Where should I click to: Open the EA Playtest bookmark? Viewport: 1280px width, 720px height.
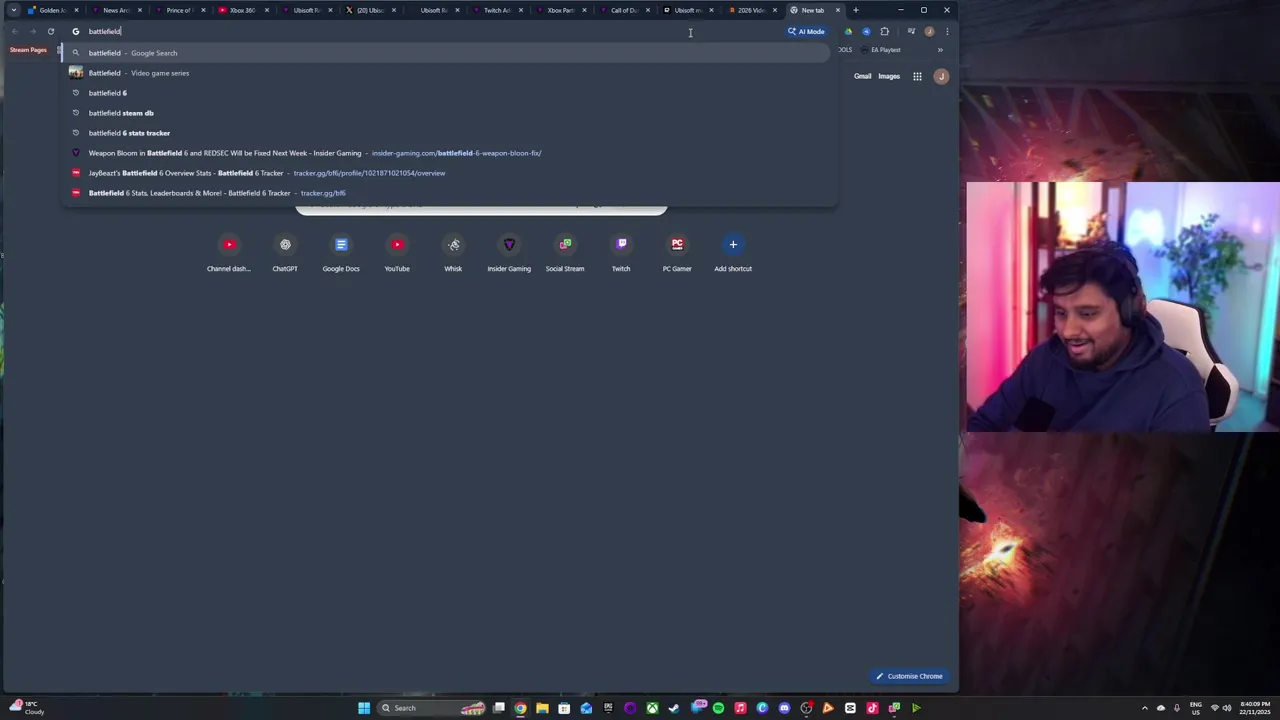(881, 50)
